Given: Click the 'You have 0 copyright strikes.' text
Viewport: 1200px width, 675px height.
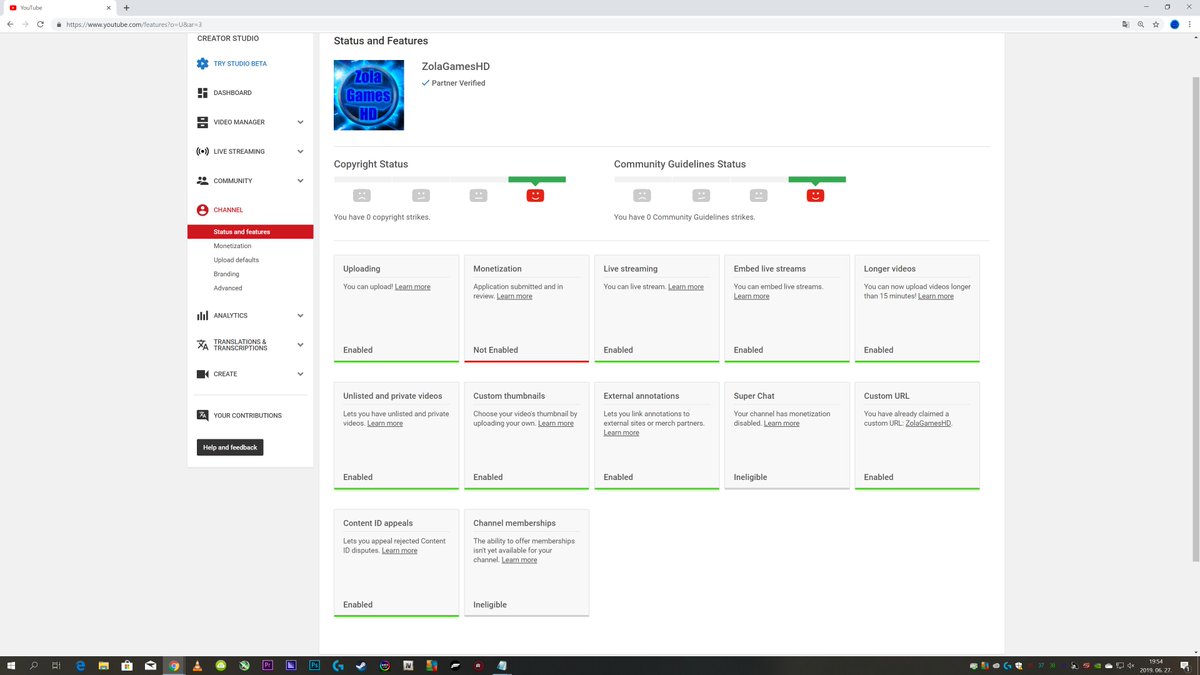Looking at the screenshot, I should point(382,217).
